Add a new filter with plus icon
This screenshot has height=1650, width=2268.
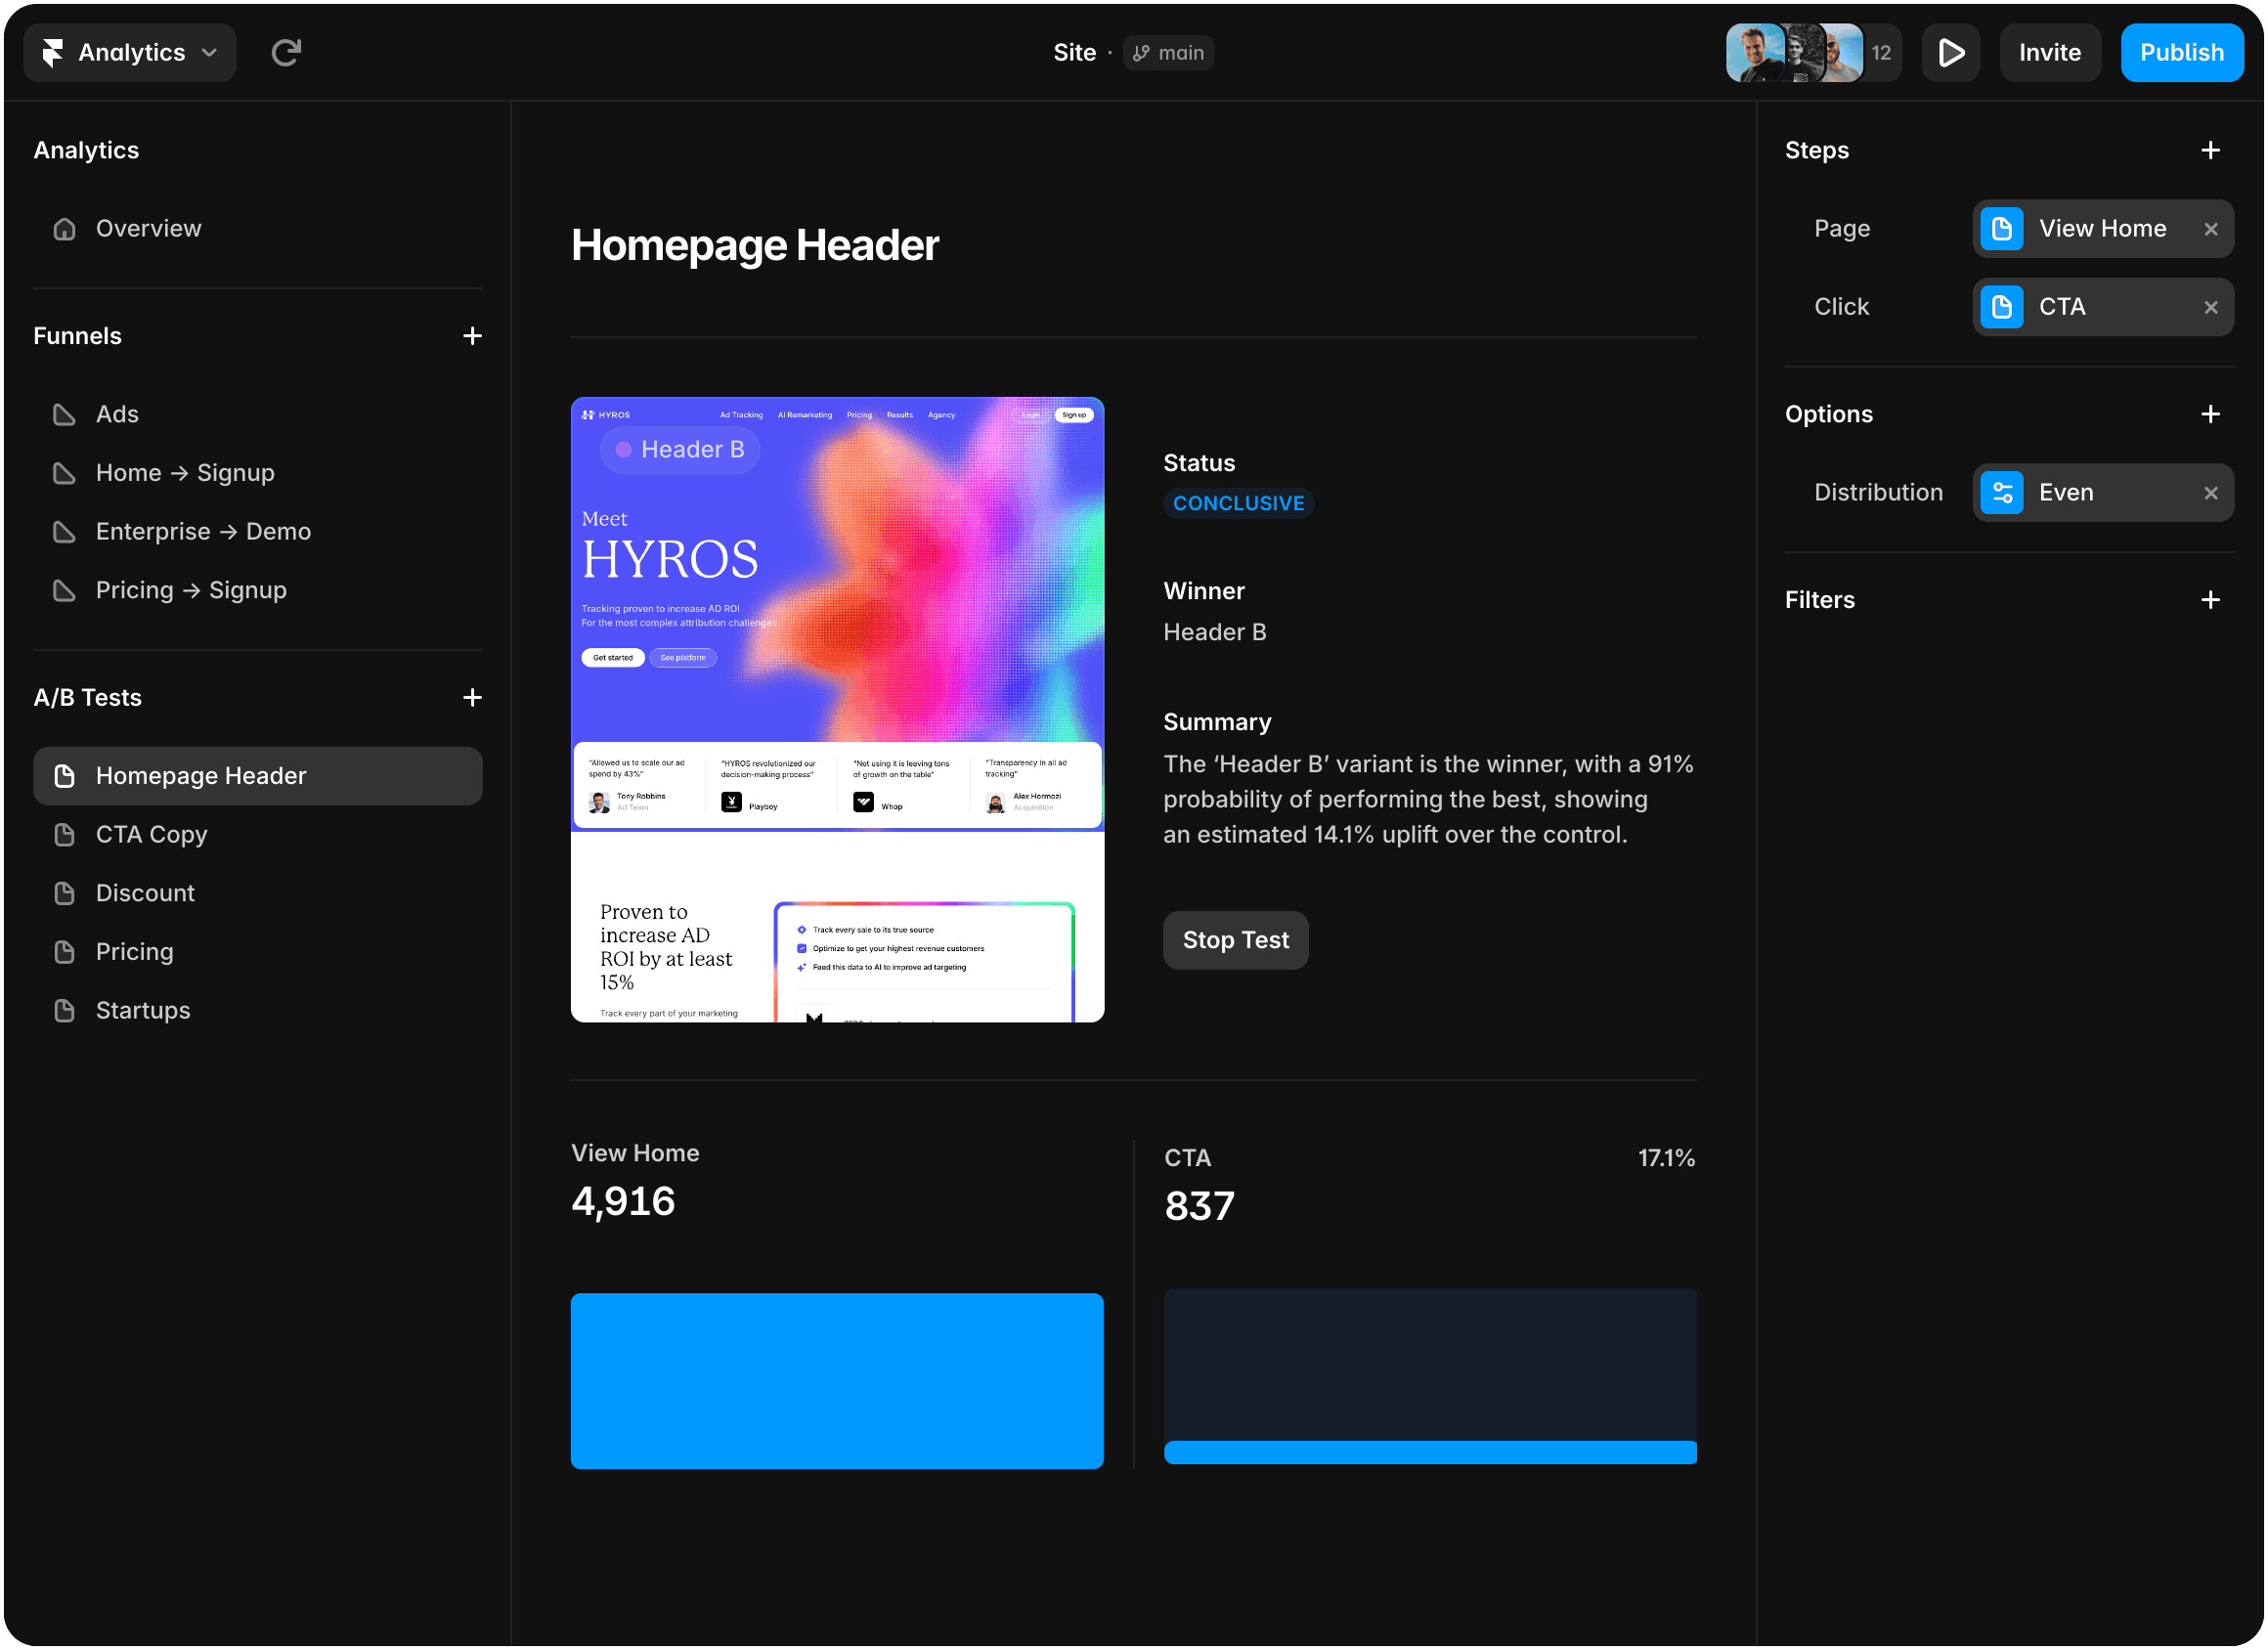[2210, 600]
